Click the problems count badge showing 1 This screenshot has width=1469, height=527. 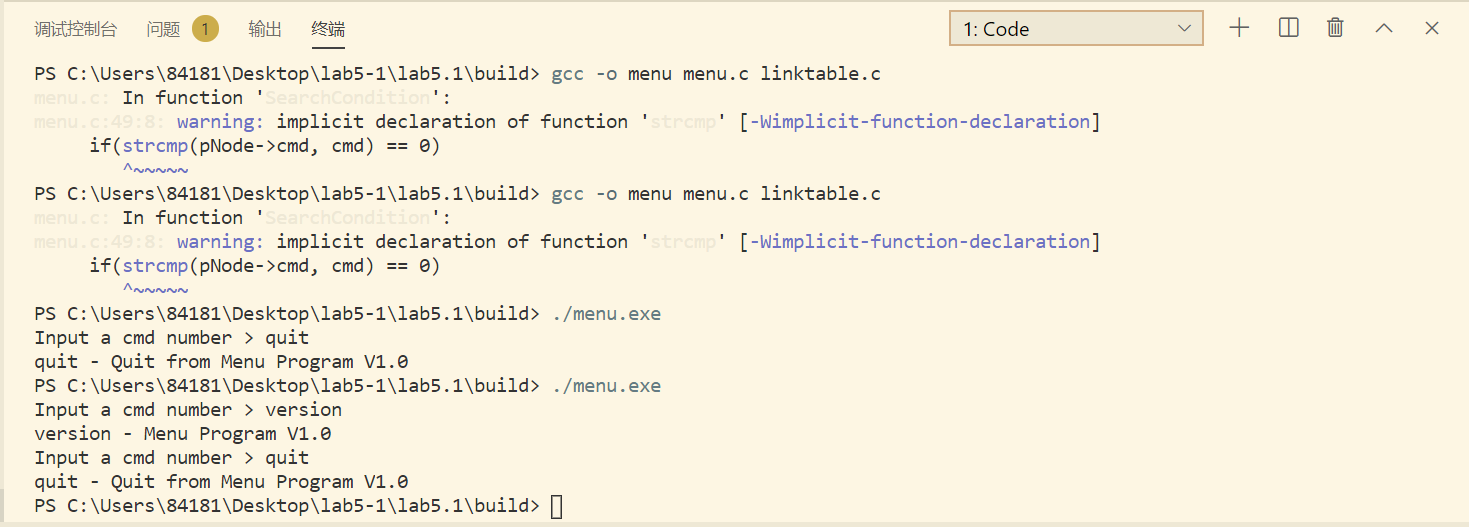point(205,29)
